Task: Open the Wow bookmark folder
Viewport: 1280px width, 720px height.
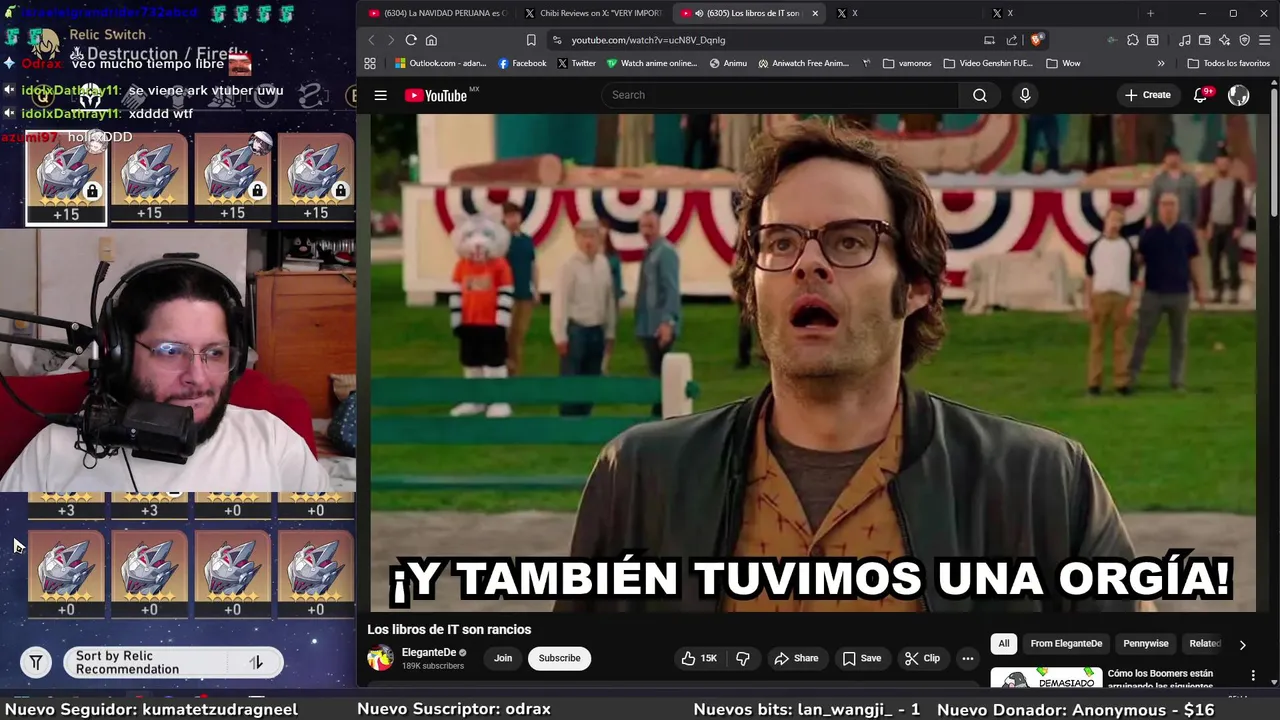Action: 1063,63
